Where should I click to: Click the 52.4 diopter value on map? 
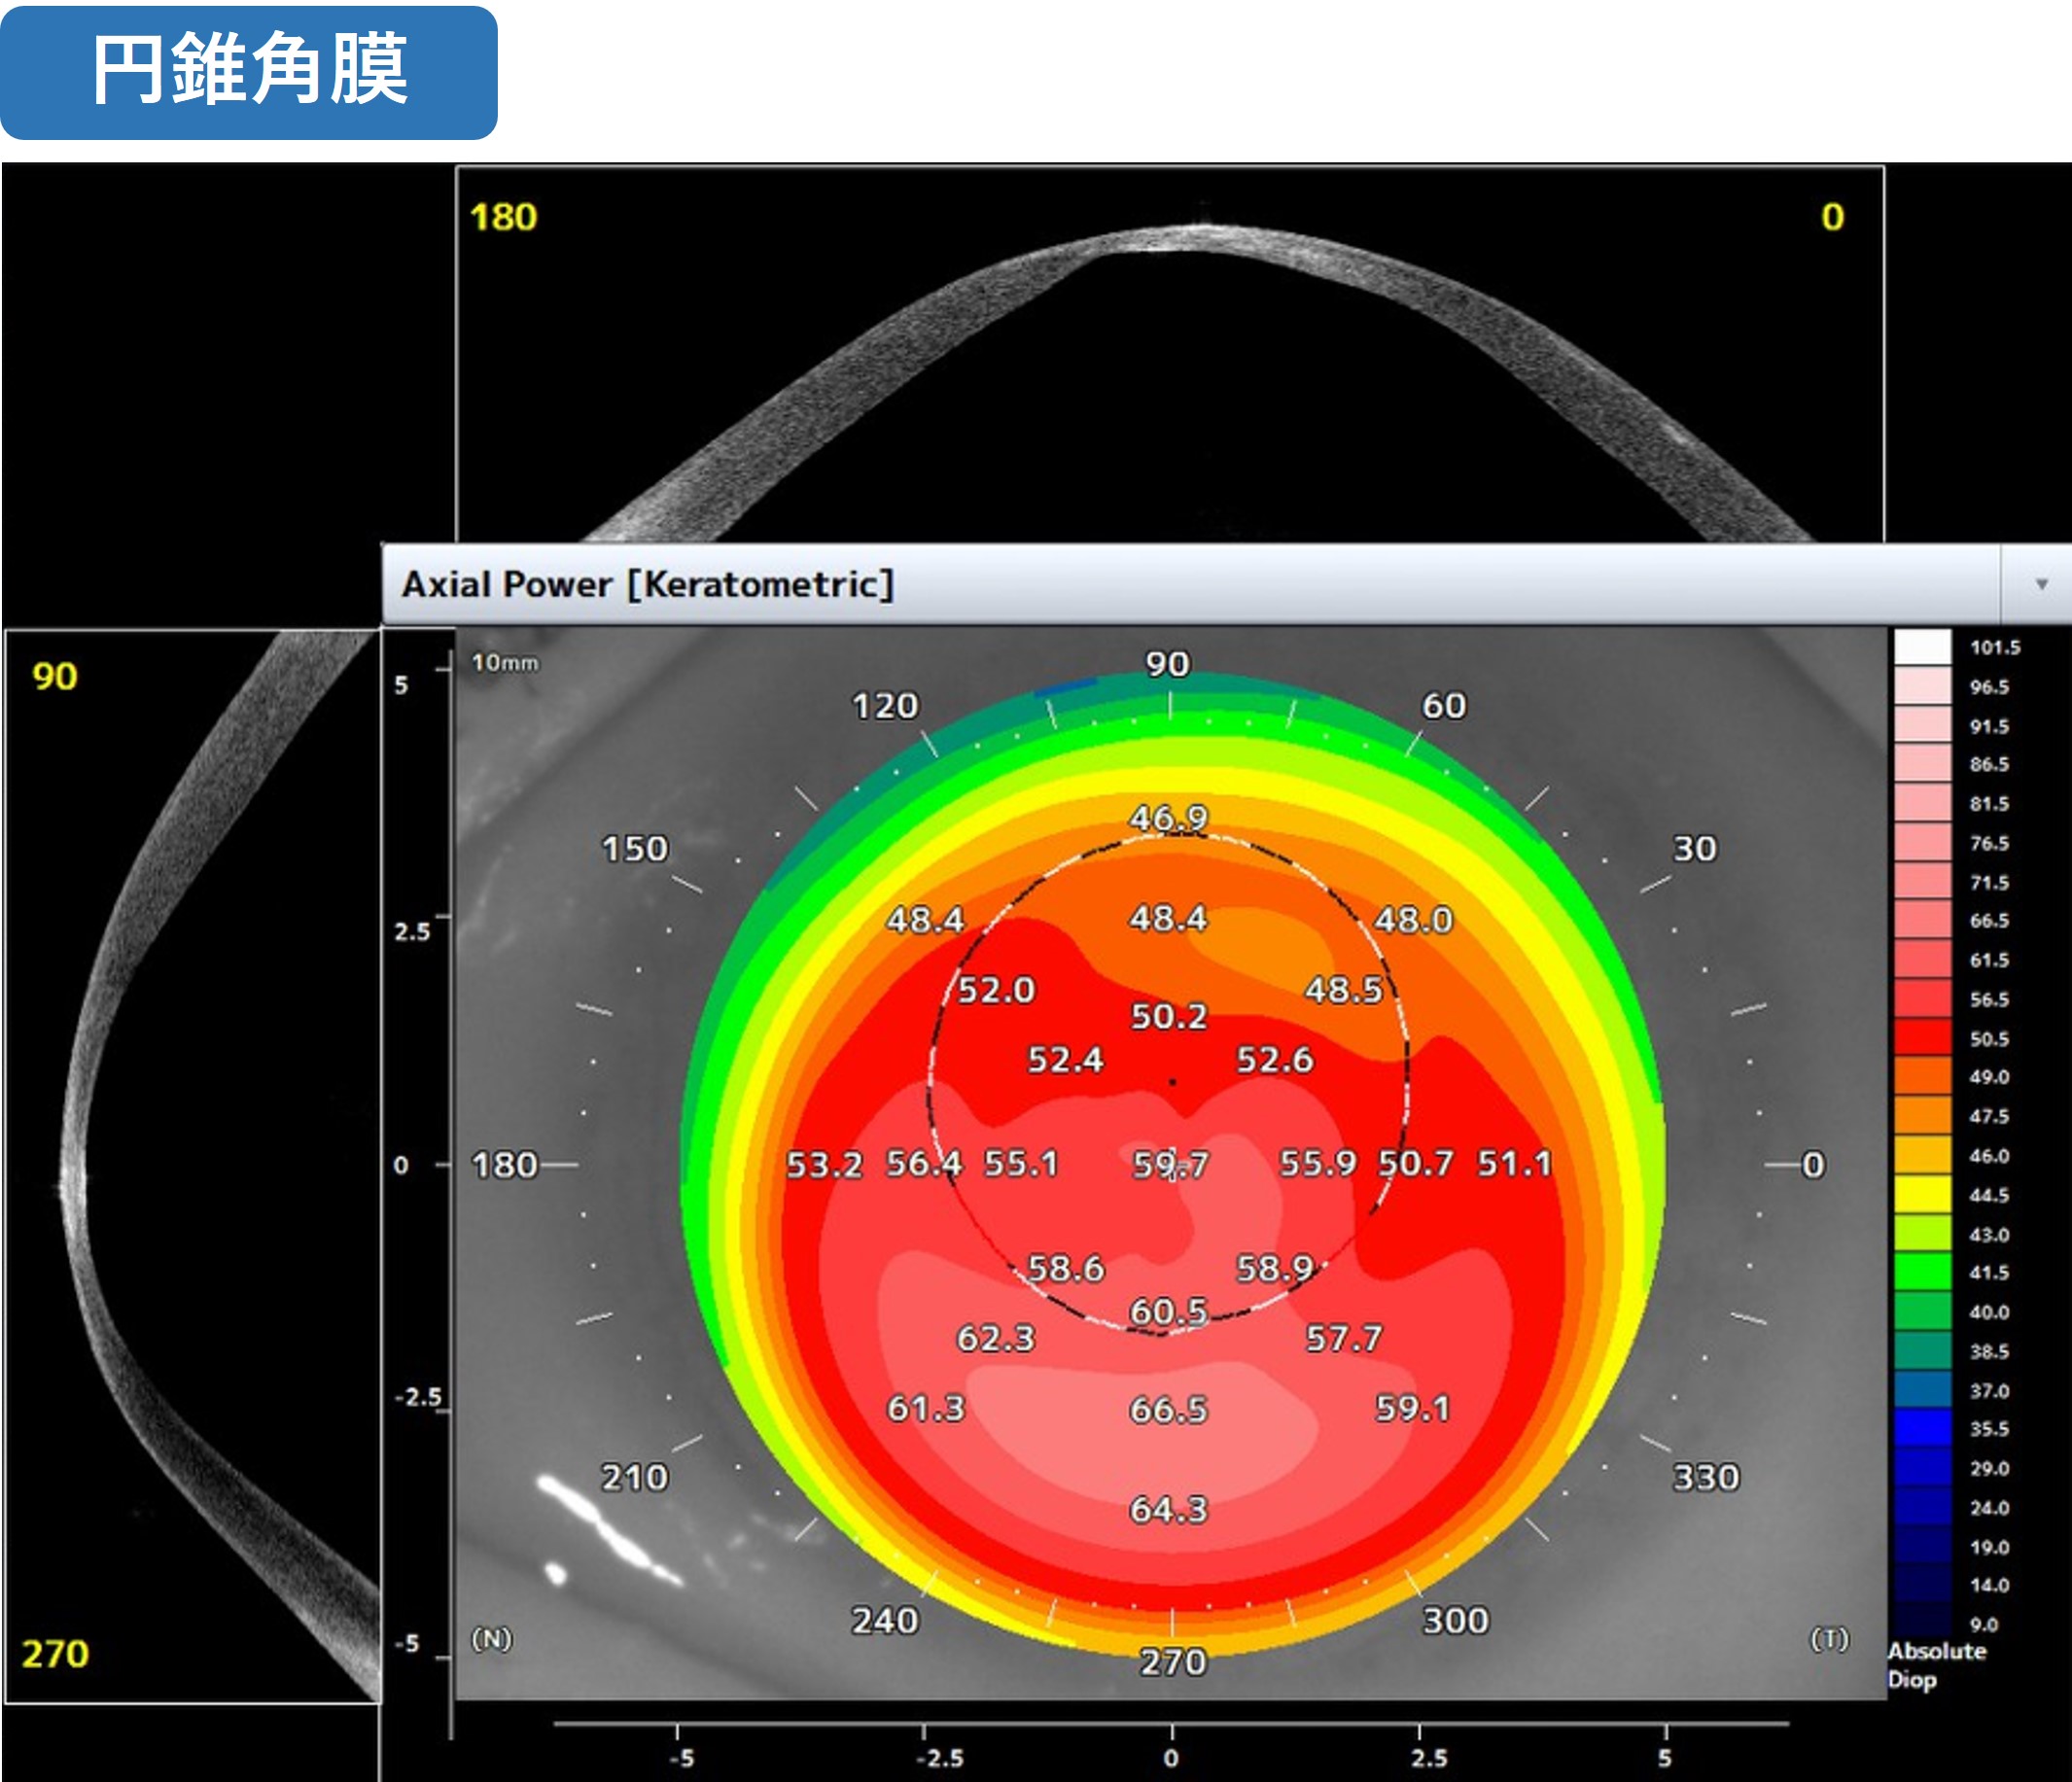(x=1065, y=1059)
